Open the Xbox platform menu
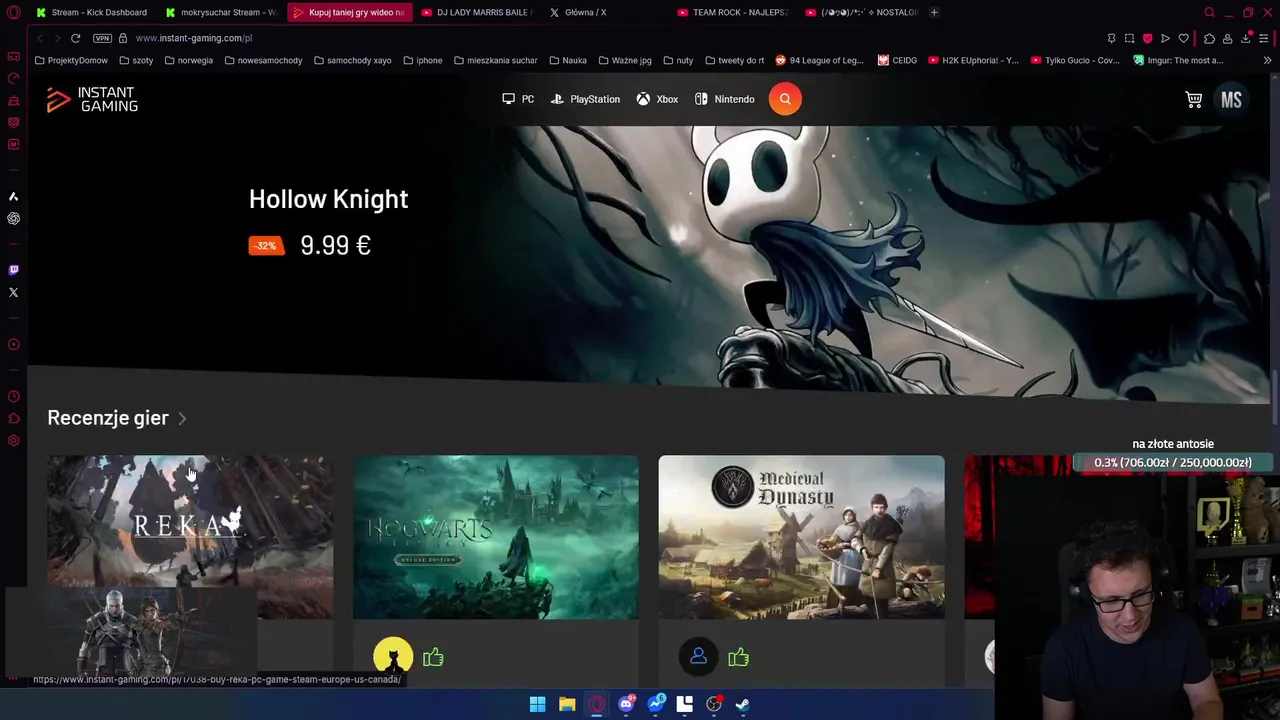 pos(657,99)
